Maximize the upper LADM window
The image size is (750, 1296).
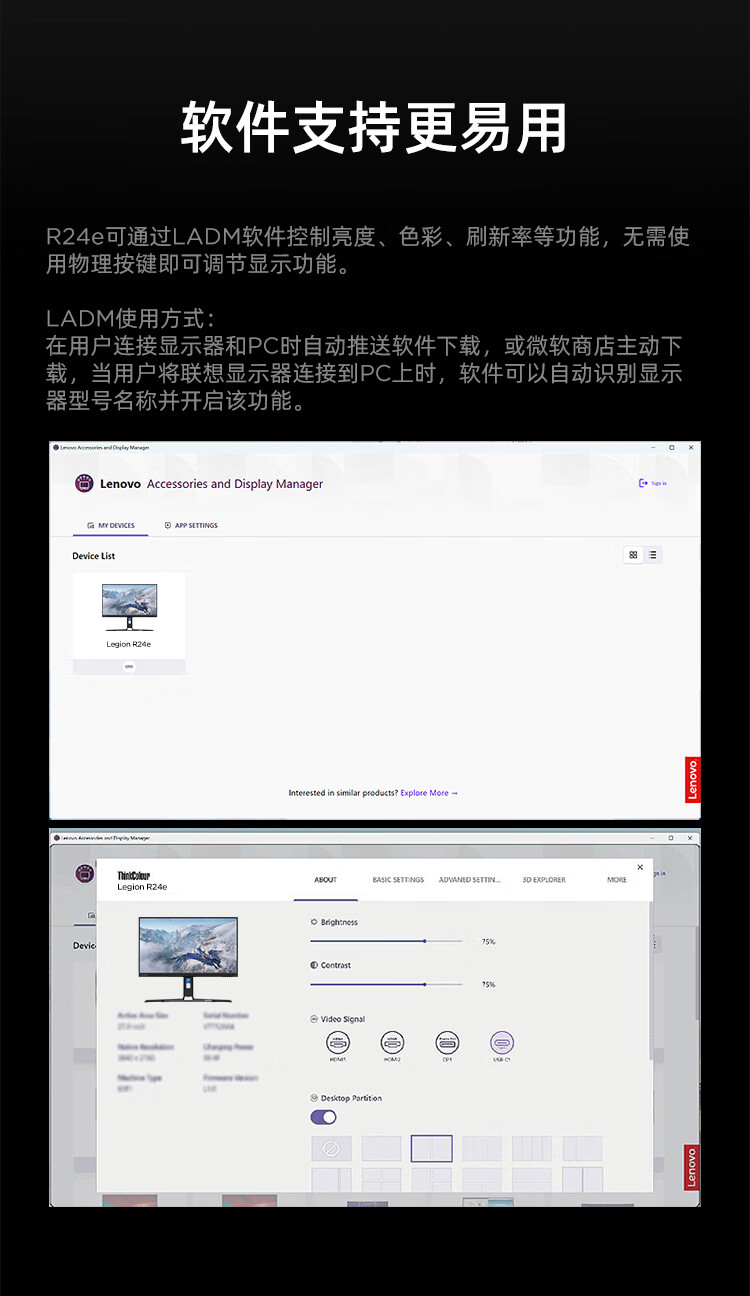[x=671, y=447]
